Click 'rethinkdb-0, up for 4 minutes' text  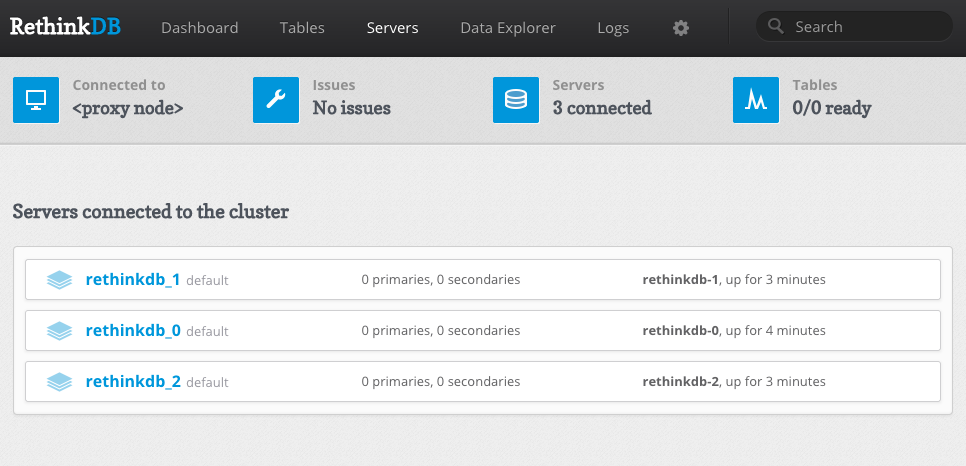tap(734, 331)
